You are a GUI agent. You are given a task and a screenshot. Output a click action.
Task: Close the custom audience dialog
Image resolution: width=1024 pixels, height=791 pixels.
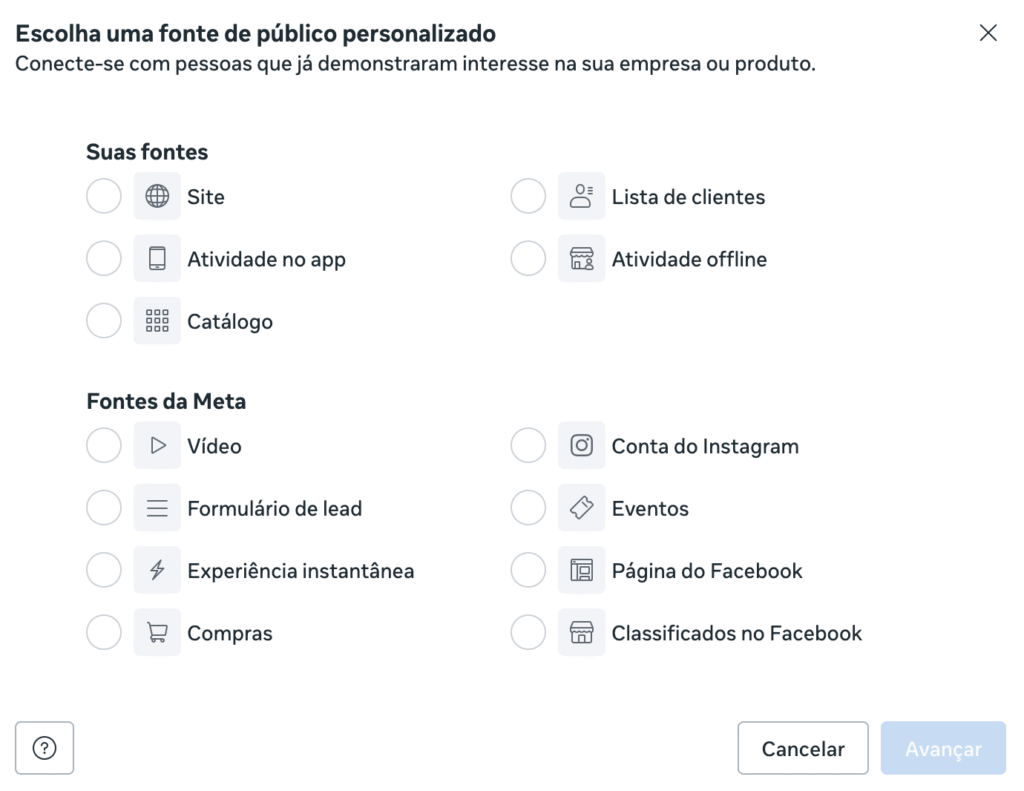click(988, 33)
